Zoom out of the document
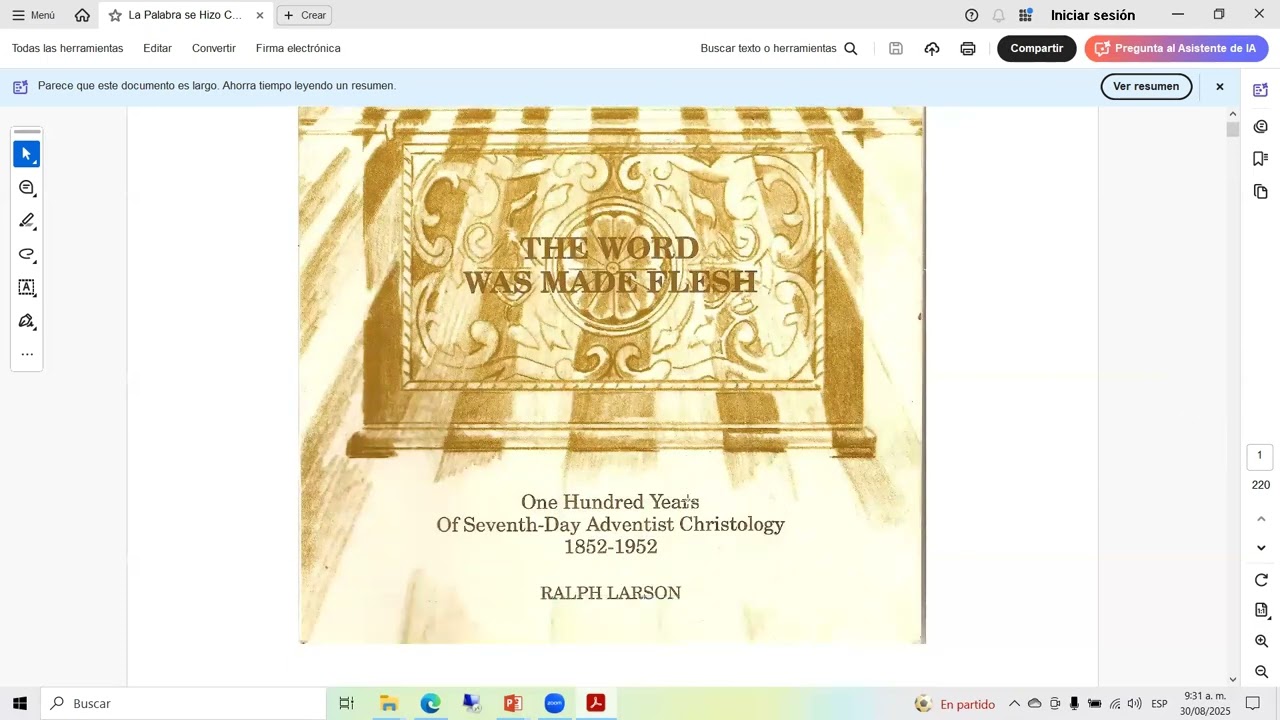 (1261, 672)
